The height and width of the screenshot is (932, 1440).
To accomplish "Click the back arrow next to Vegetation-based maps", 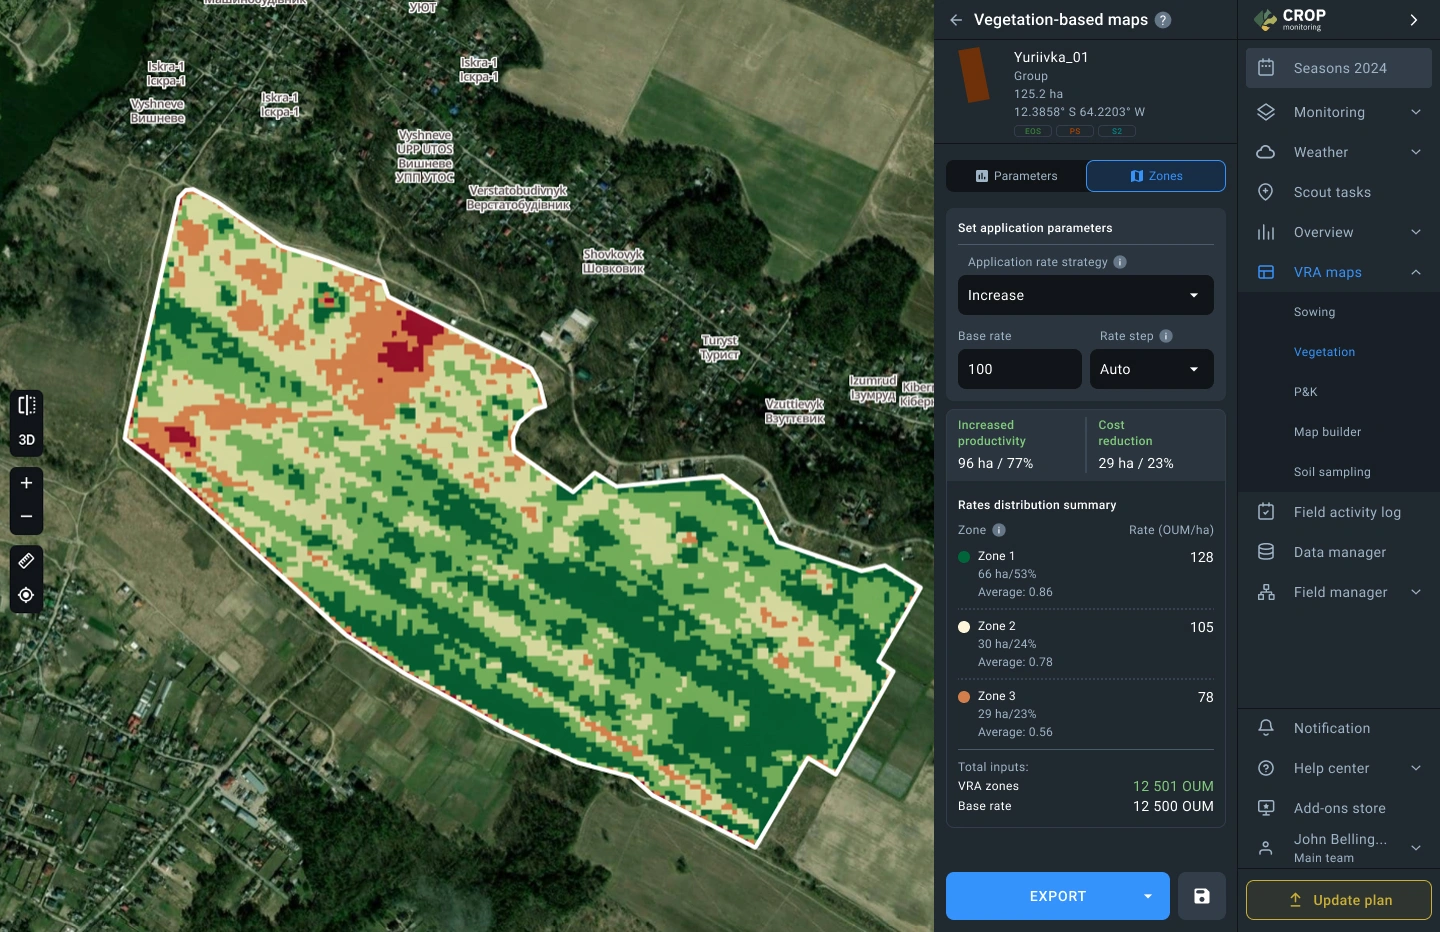I will (x=955, y=19).
